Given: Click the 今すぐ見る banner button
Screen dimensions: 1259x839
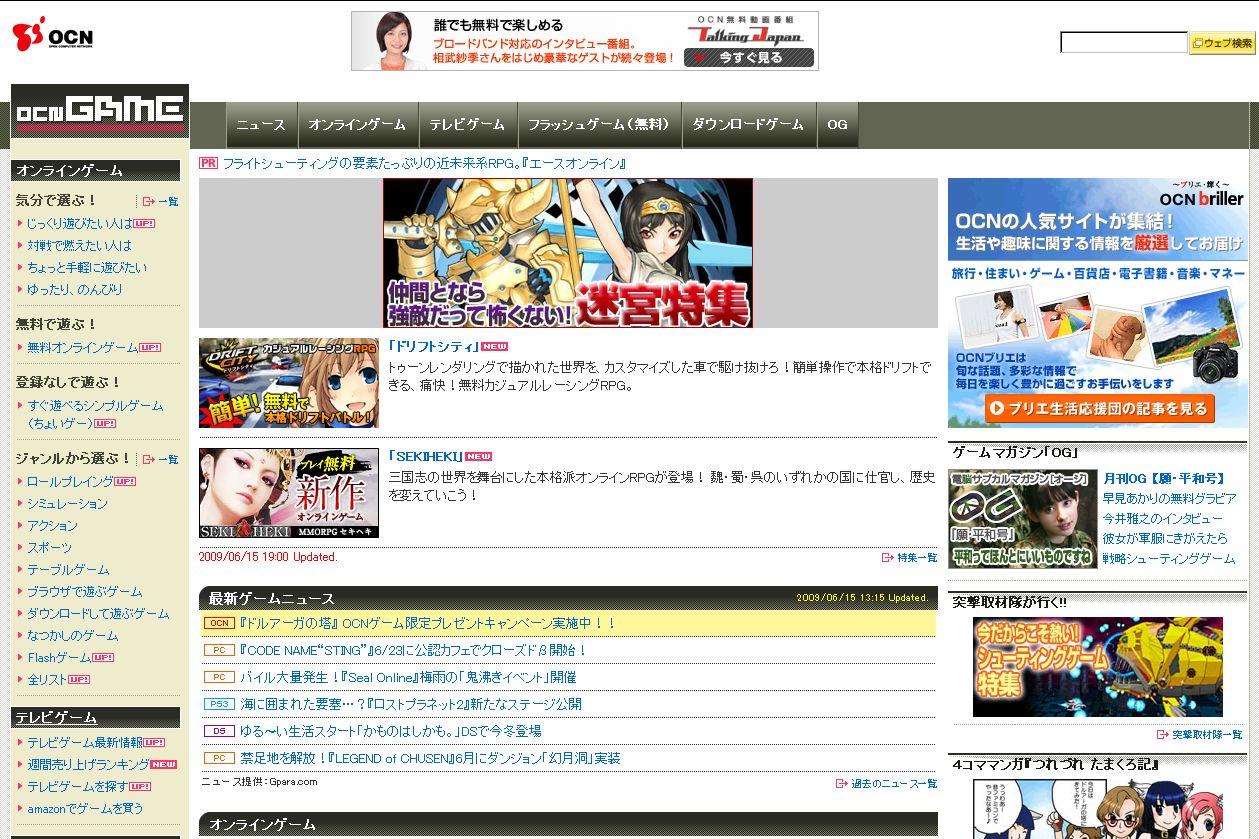Looking at the screenshot, I should [x=749, y=58].
